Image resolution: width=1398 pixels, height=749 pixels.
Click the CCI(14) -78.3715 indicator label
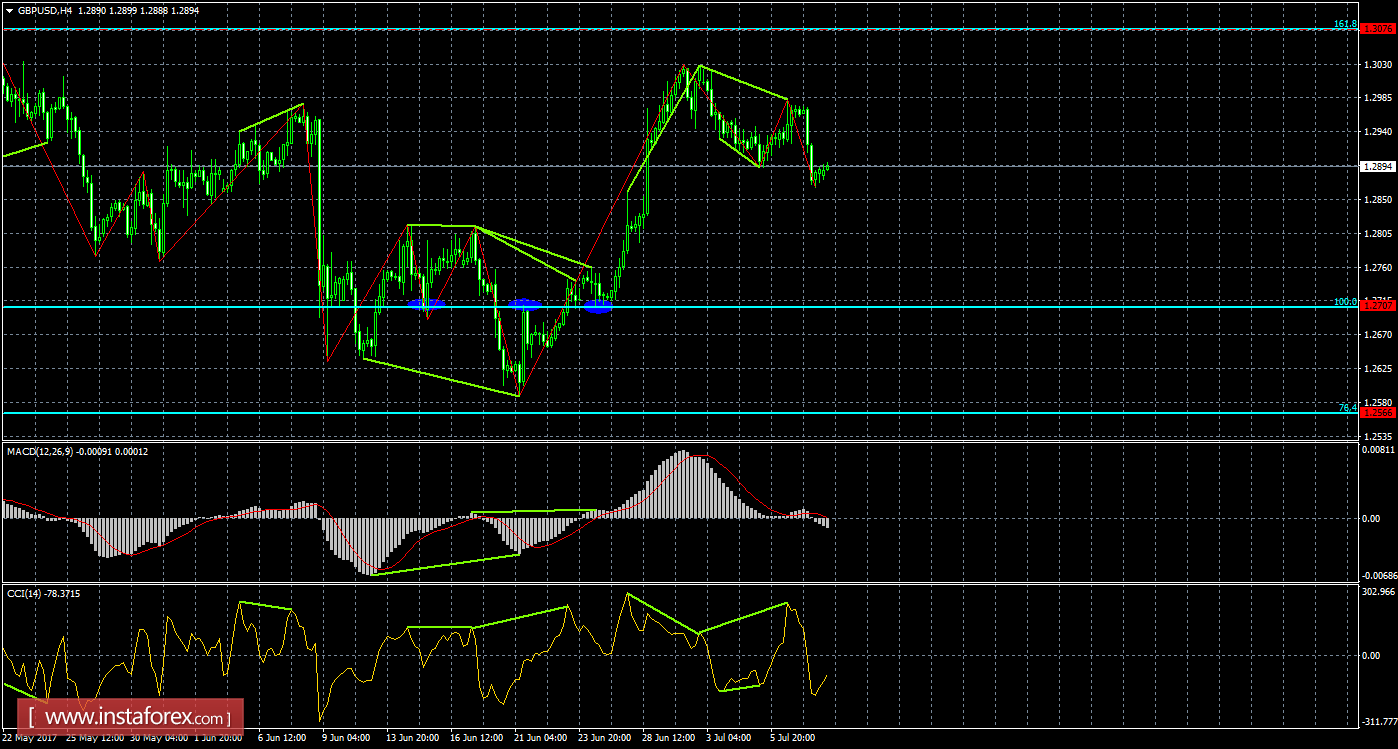tap(43, 593)
